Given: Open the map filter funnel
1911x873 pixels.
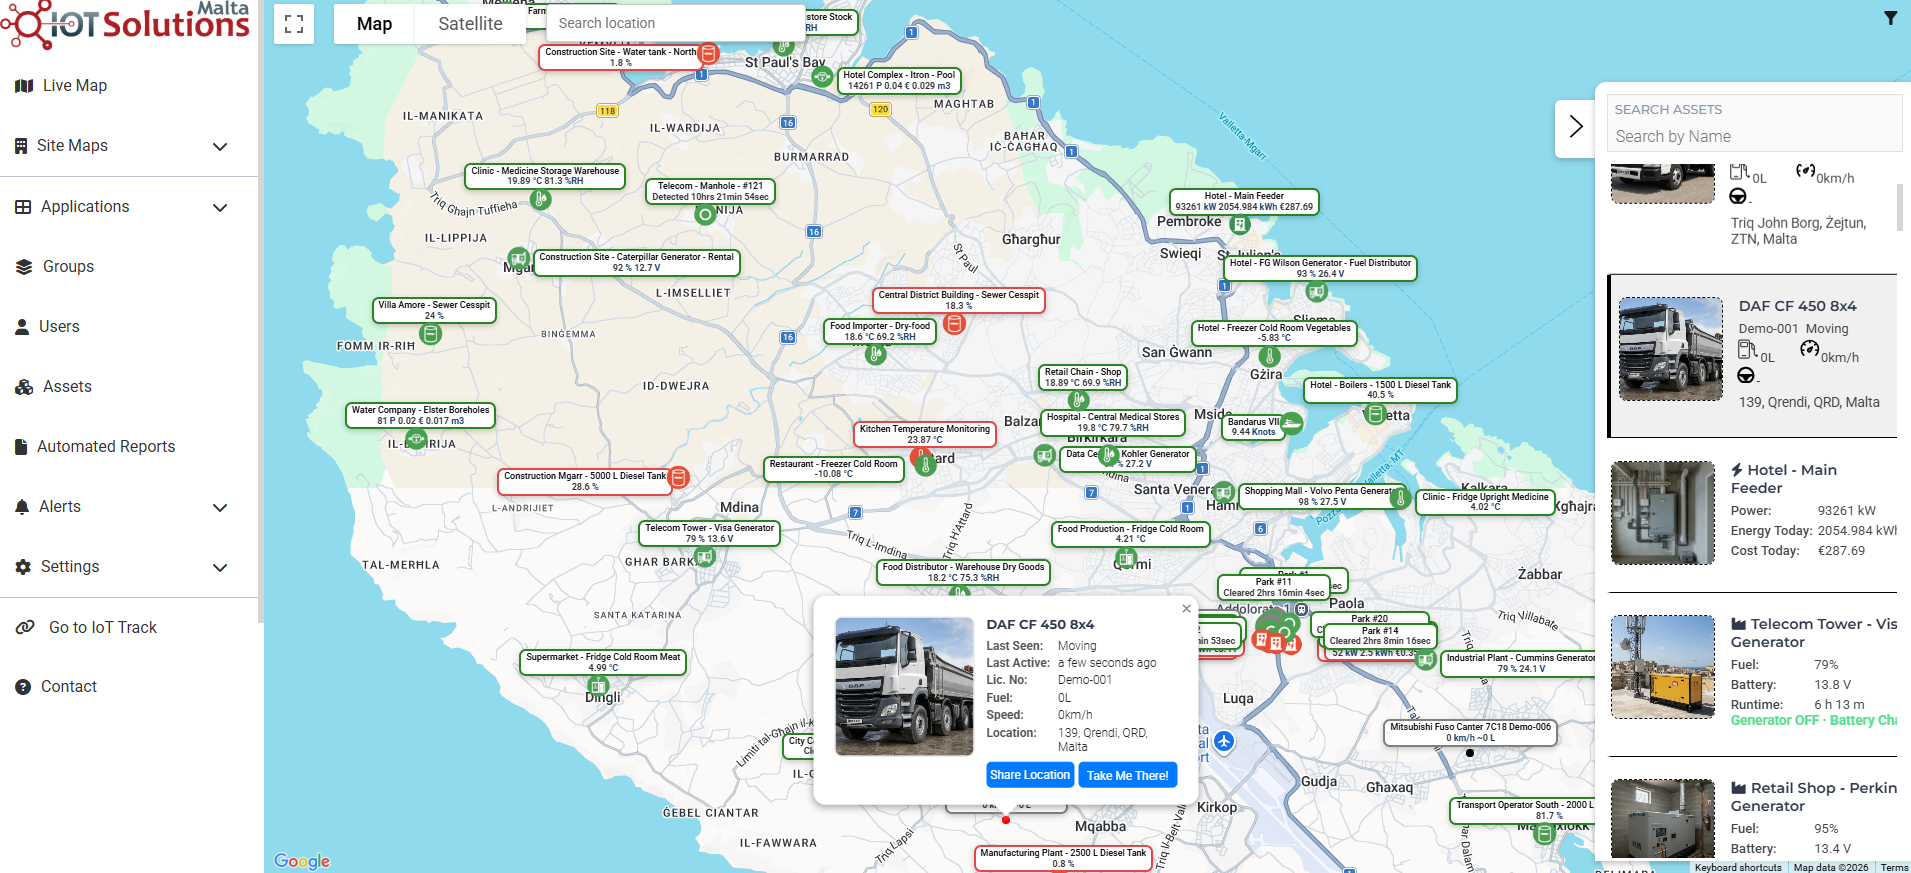Looking at the screenshot, I should click(x=1890, y=18).
